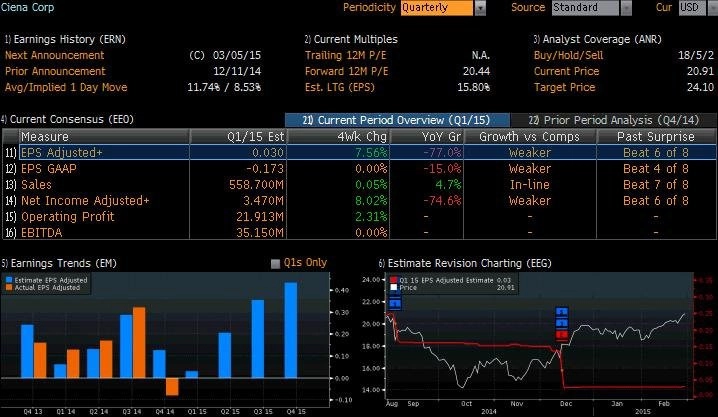Click the negative Q4 14 actual EPS bar

pyautogui.click(x=172, y=387)
